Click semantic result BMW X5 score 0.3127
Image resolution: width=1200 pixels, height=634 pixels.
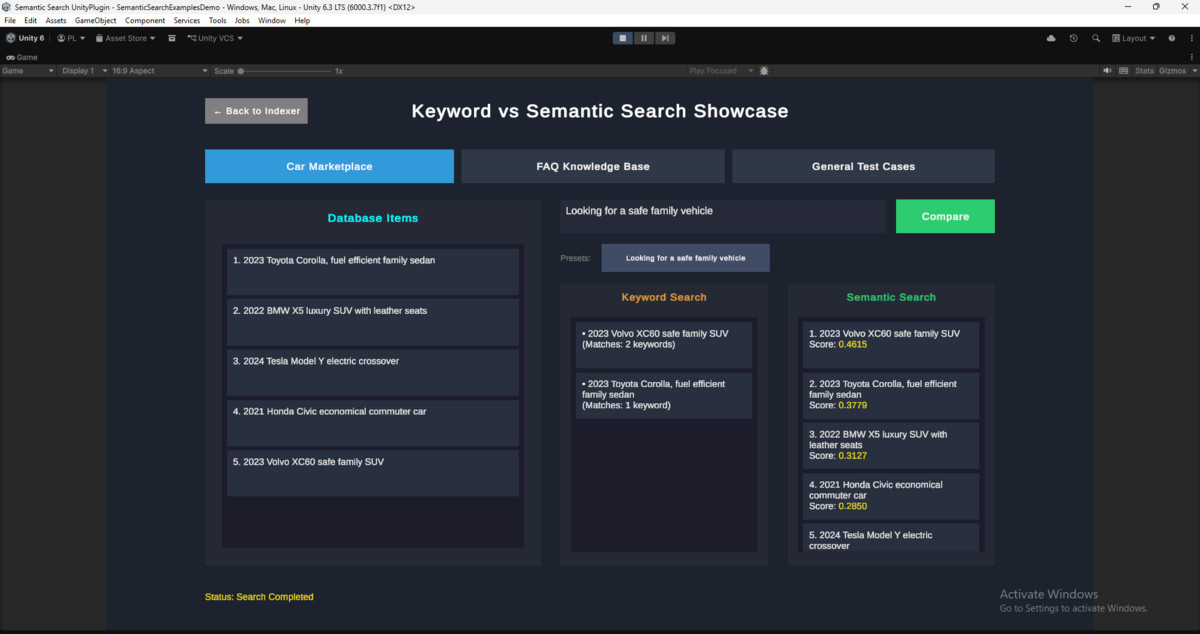[x=891, y=446]
